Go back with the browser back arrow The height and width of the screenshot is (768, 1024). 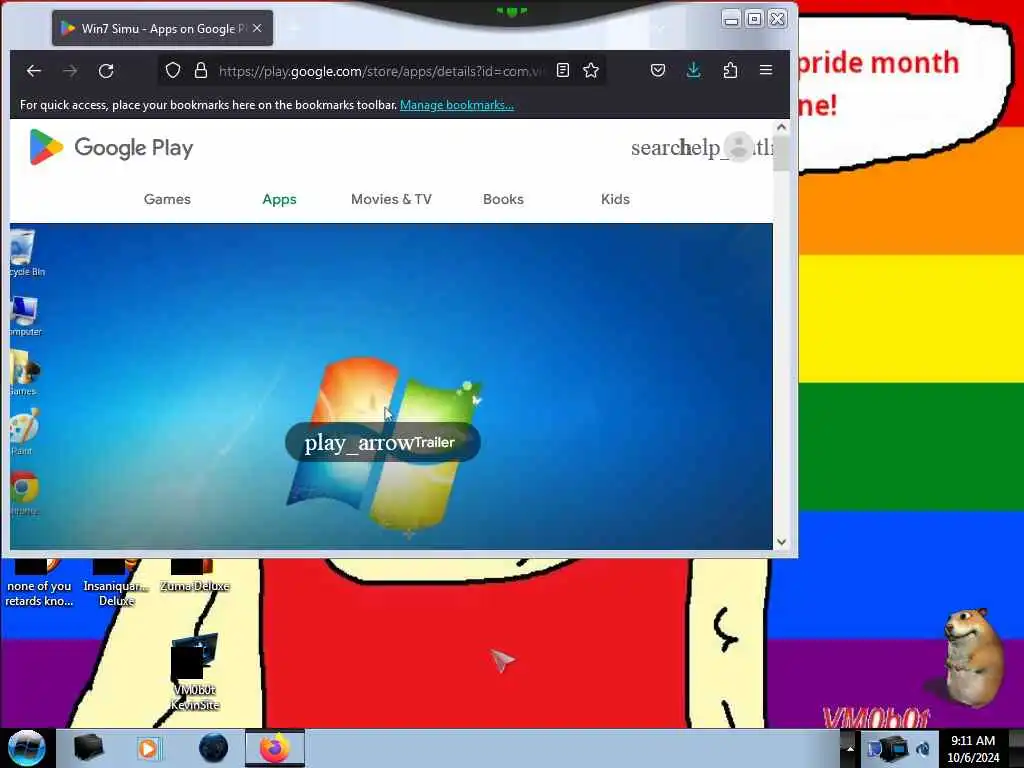click(x=34, y=71)
